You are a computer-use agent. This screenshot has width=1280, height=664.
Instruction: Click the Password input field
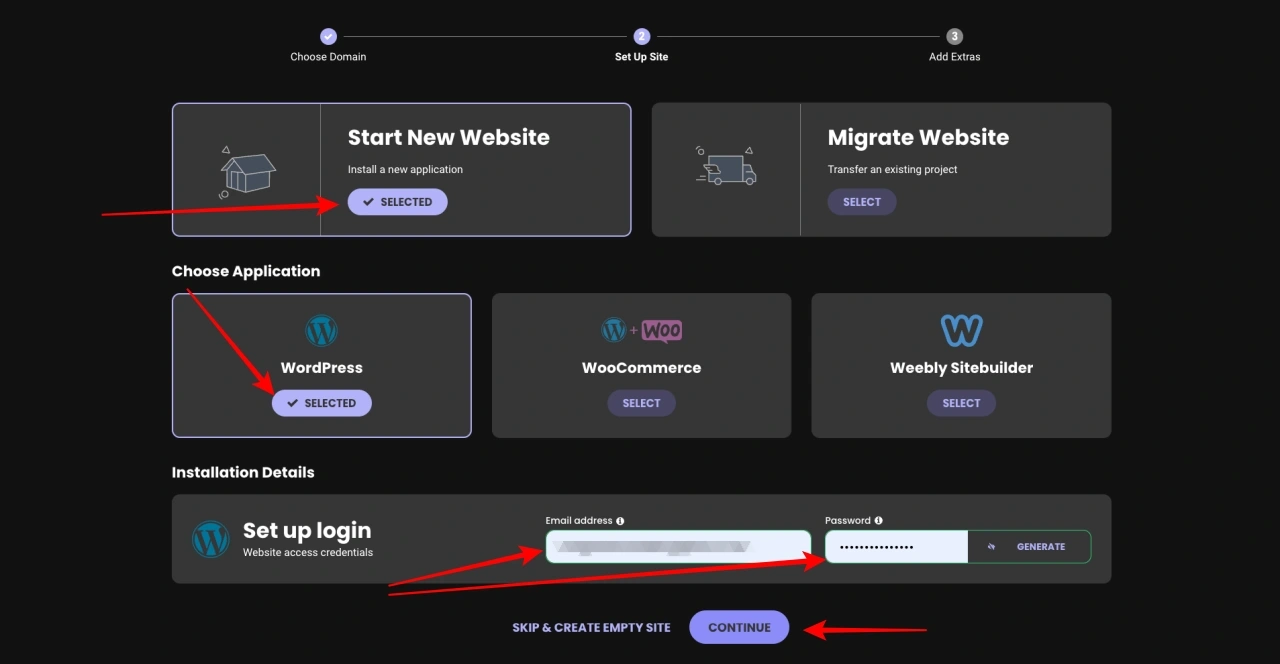[896, 546]
